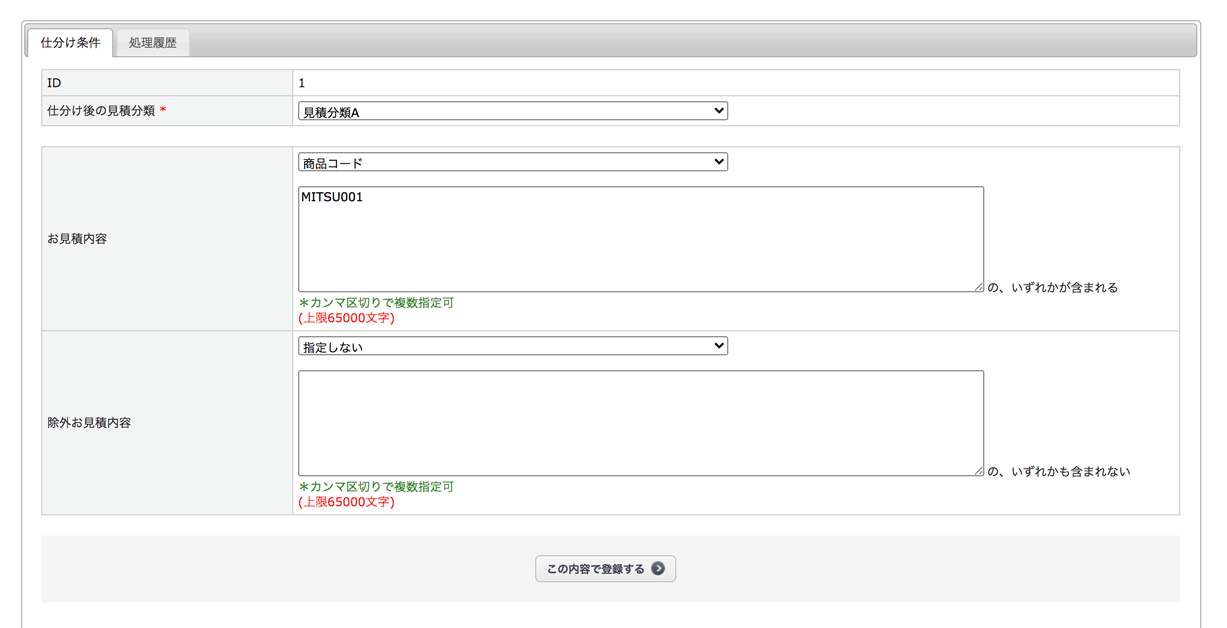The image size is (1227, 628).
Task: Click the resize handle of the empty exclusion textarea
Action: point(978,471)
